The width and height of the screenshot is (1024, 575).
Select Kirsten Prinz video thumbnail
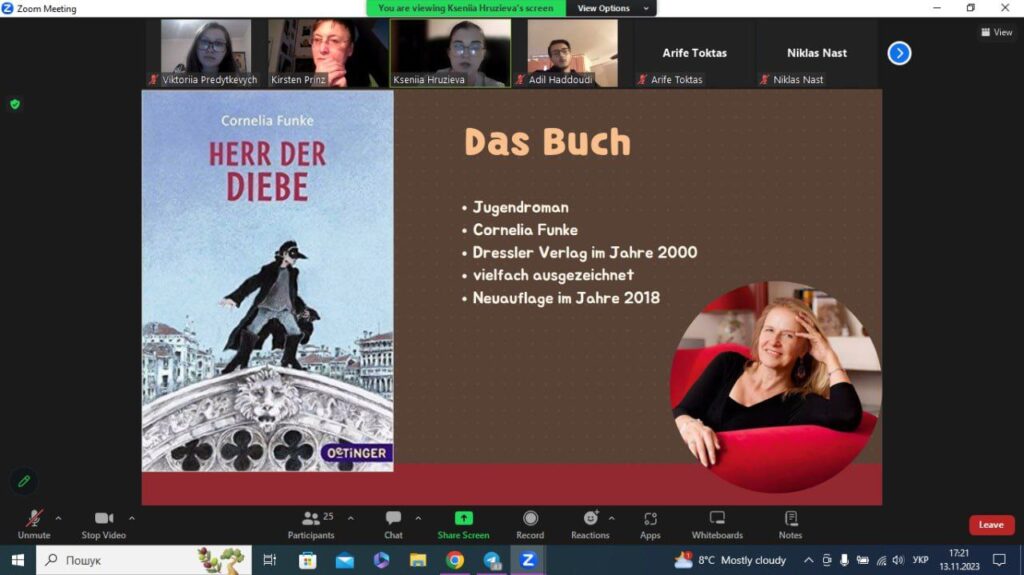pos(327,53)
